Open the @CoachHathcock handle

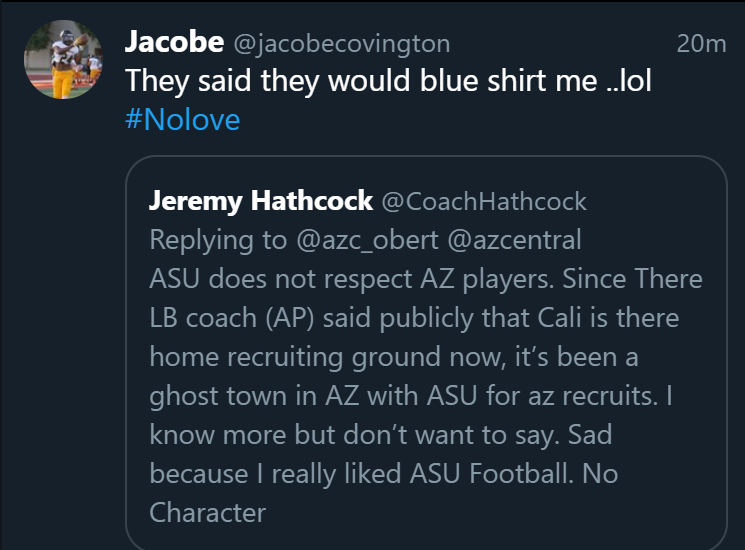[x=484, y=201]
